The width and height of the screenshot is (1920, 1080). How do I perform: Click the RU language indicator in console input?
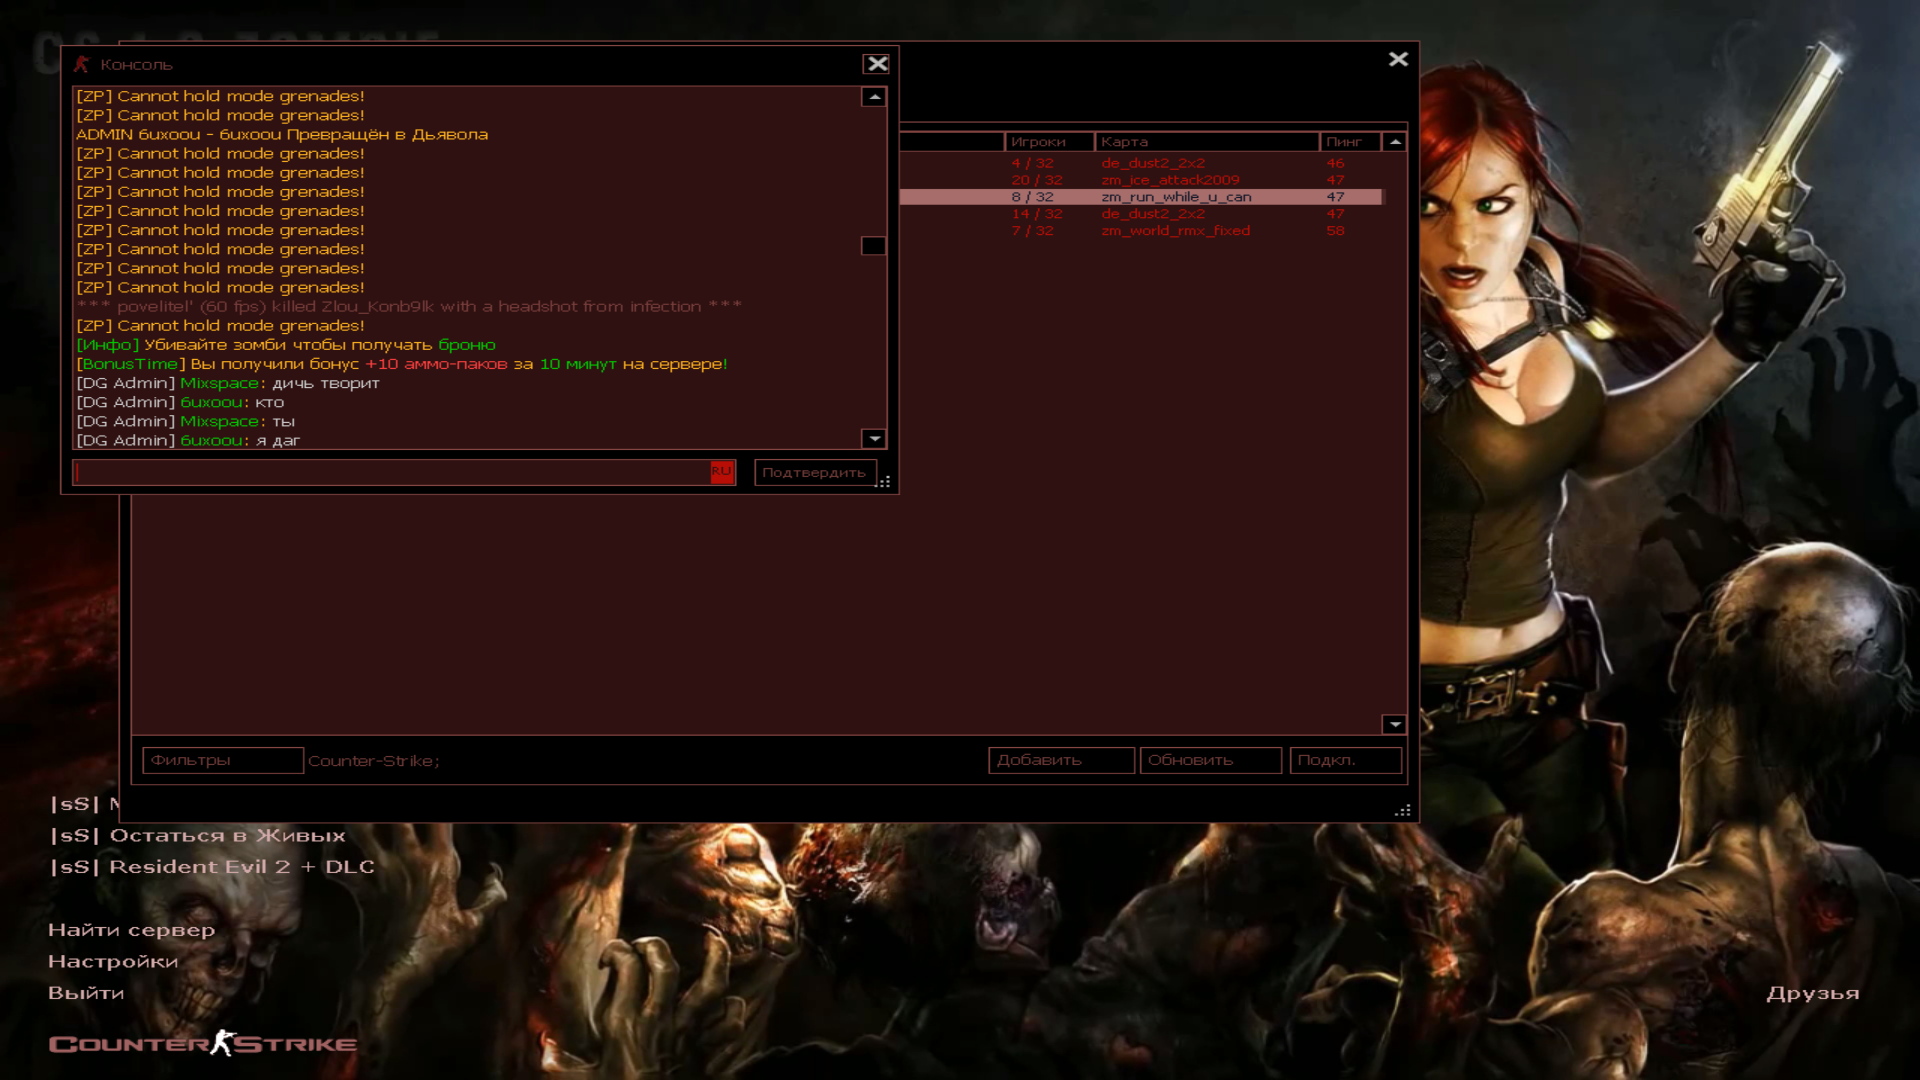tap(721, 472)
